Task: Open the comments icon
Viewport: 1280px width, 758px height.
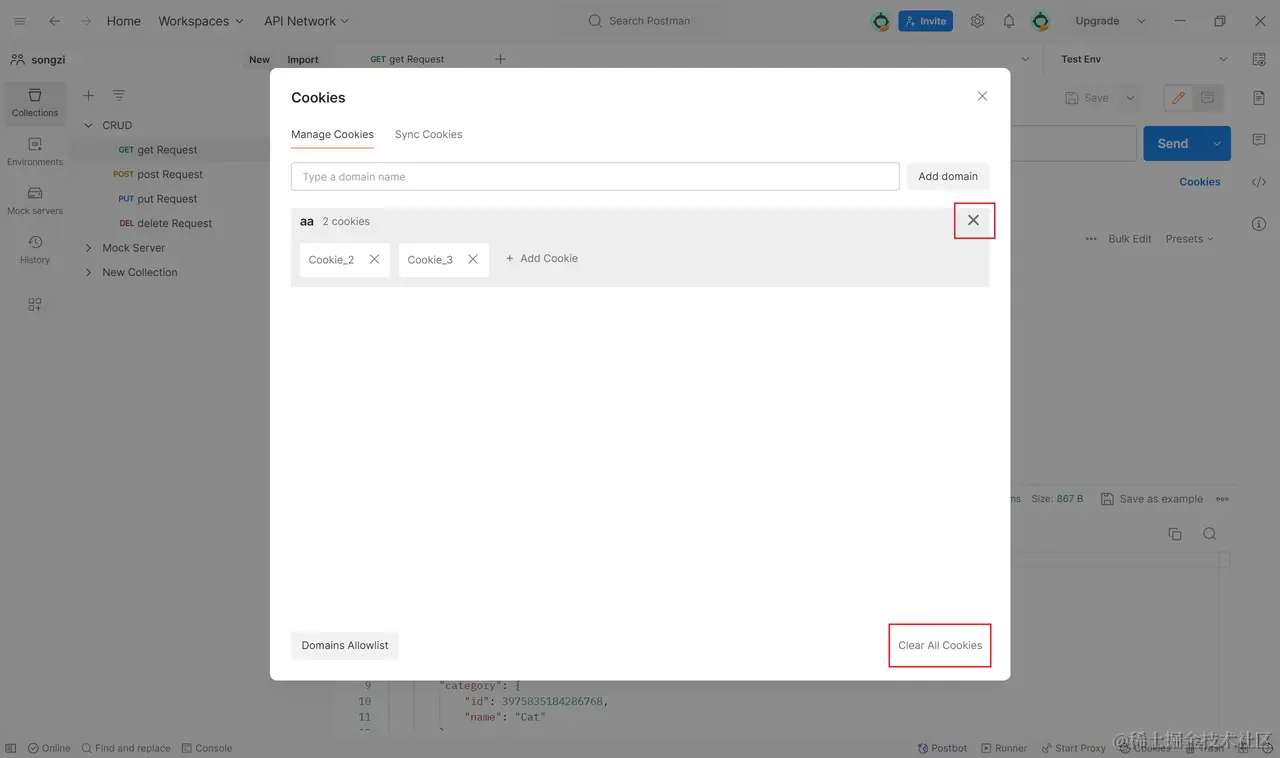Action: pyautogui.click(x=1208, y=98)
